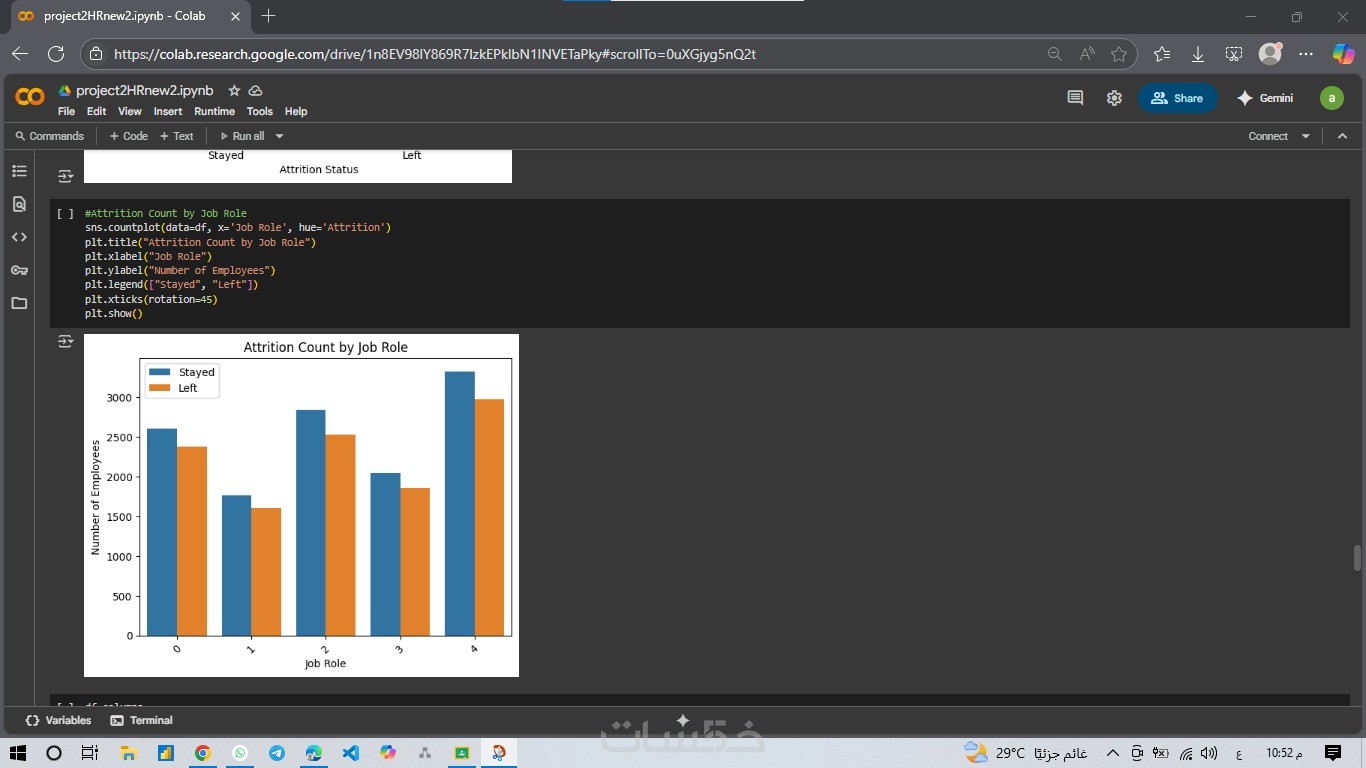Open browser Downloads icon
The width and height of the screenshot is (1366, 768).
(x=1198, y=54)
